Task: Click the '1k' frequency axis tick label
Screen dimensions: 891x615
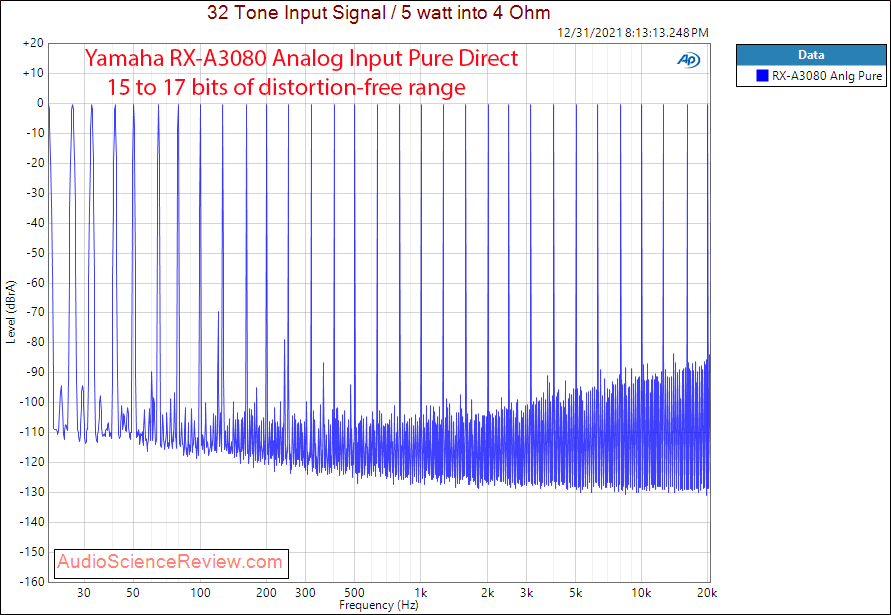Action: point(420,593)
